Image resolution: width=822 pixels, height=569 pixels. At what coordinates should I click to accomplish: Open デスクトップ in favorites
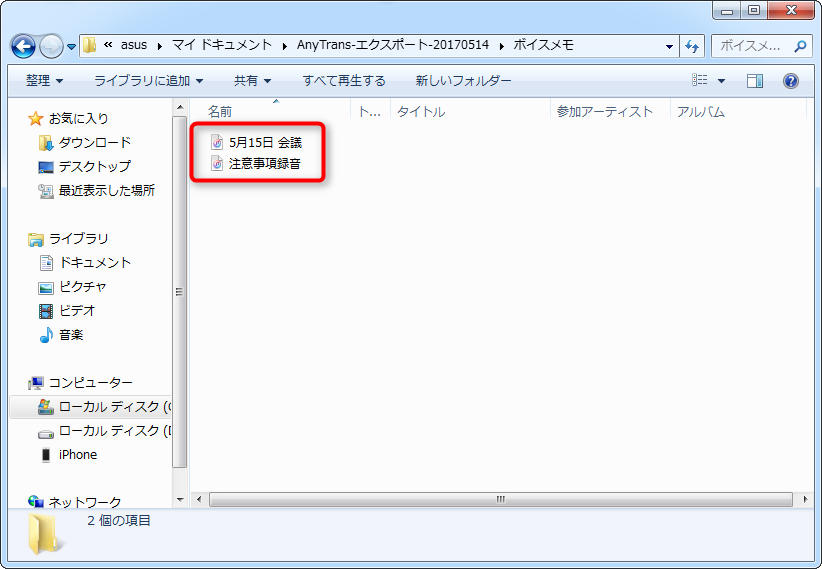(95, 166)
